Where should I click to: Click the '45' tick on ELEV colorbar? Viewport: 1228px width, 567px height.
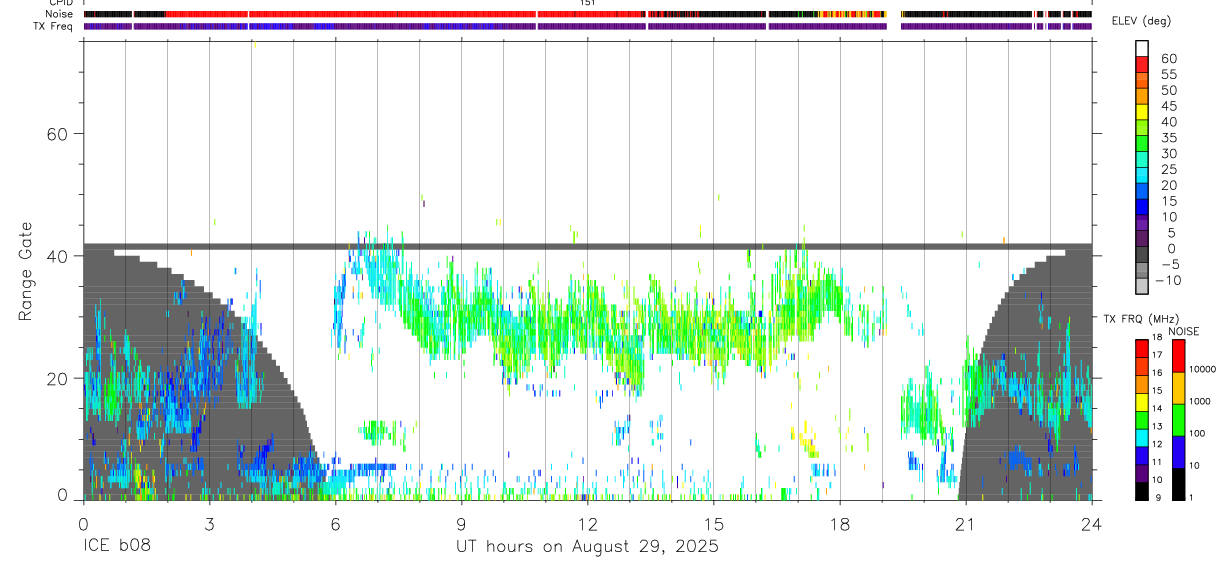tap(1168, 107)
